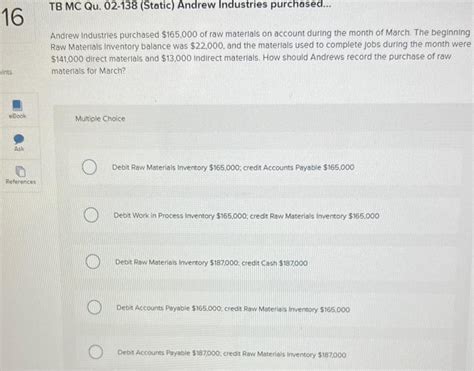The width and height of the screenshot is (474, 371).
Task: Click the Ask speech bubble icon
Action: [19, 139]
